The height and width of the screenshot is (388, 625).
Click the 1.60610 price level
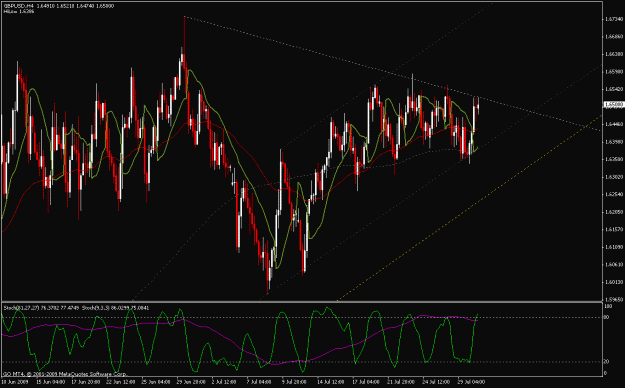(x=614, y=264)
